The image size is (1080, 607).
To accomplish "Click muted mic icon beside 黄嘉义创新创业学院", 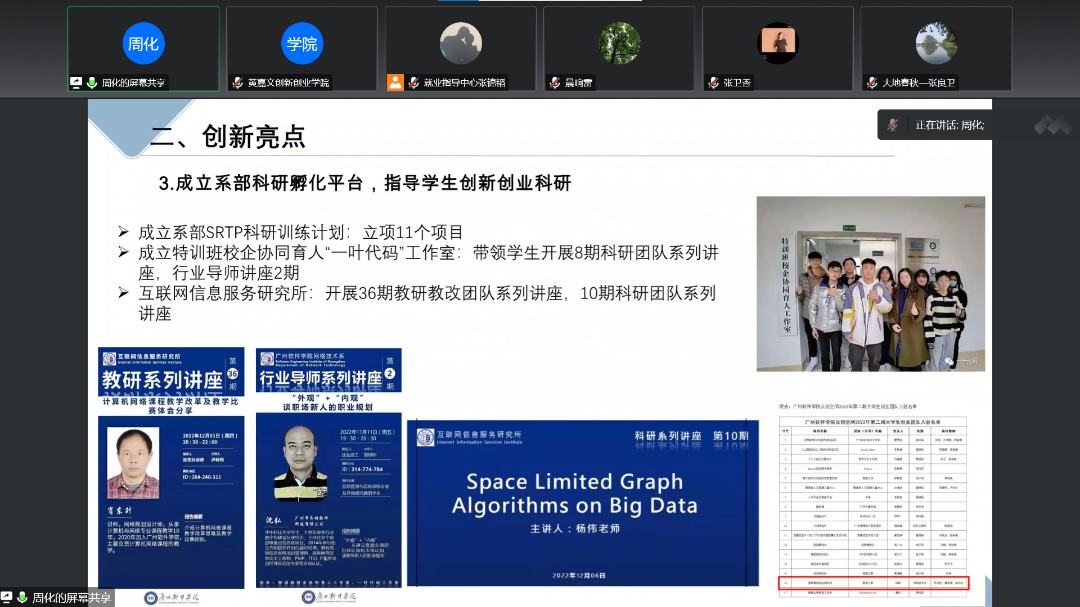I will tap(238, 83).
